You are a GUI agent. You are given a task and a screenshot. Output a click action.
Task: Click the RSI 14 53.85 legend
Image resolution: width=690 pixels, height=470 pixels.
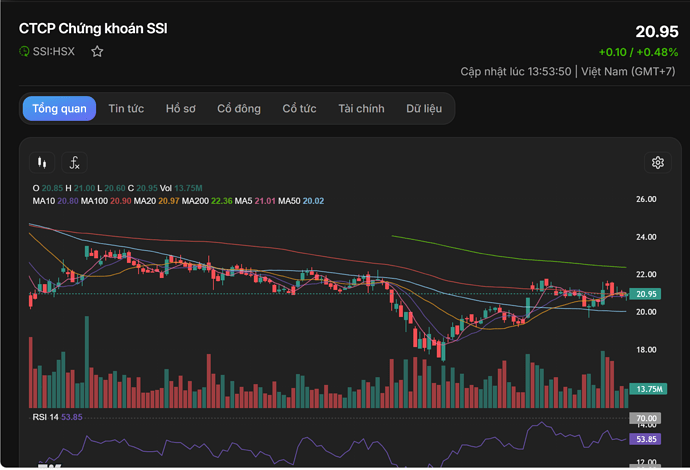[57, 417]
